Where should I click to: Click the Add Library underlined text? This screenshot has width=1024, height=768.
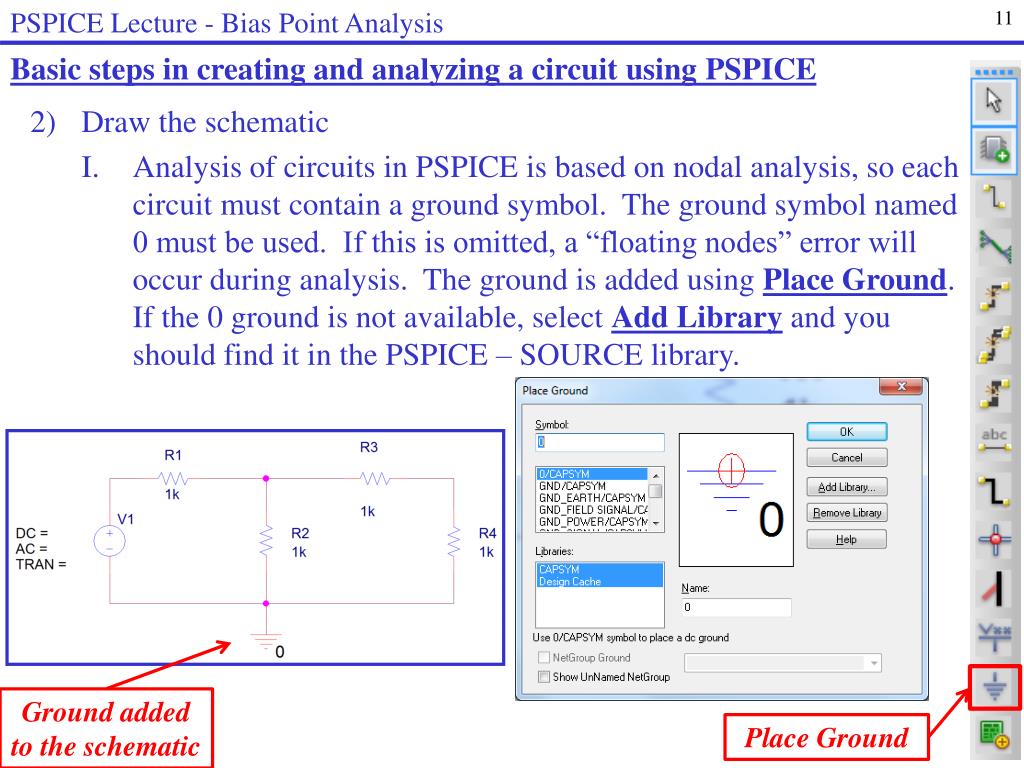point(697,318)
